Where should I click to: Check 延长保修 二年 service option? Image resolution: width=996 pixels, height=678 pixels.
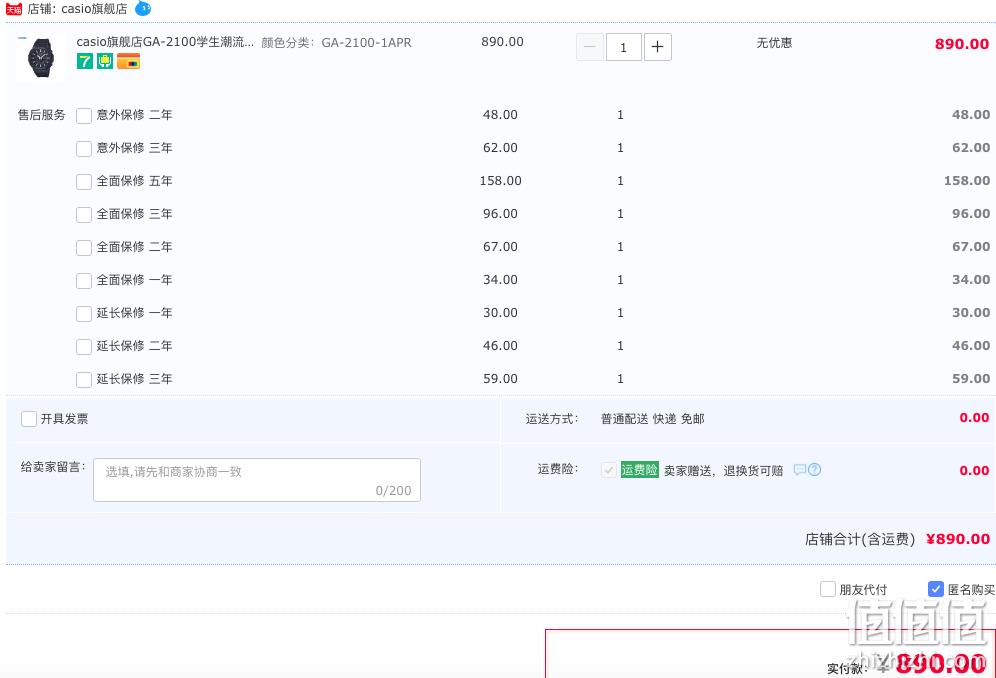coord(84,347)
